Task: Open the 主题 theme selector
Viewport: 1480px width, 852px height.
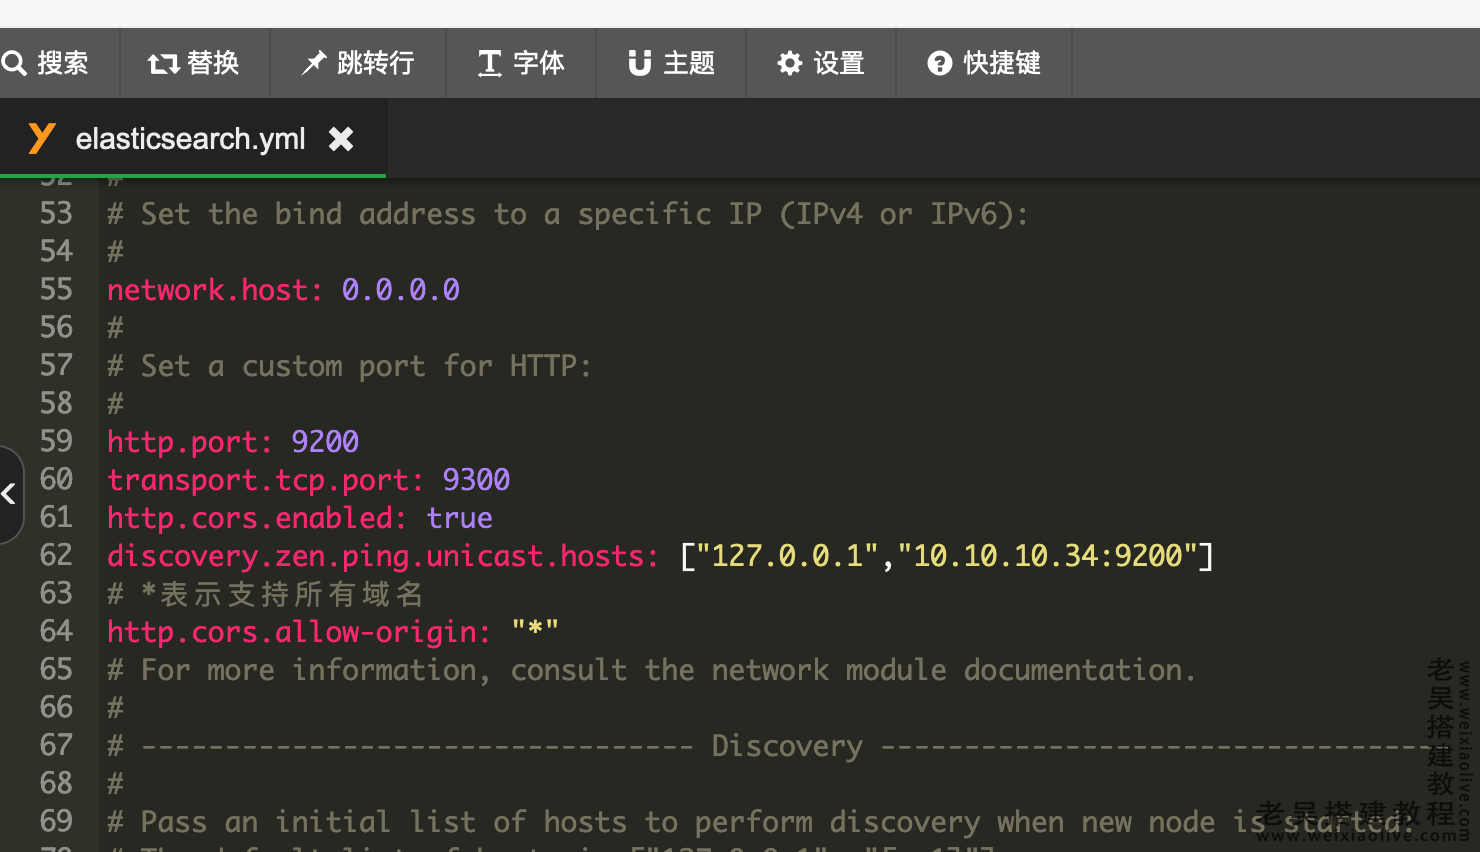Action: tap(671, 63)
